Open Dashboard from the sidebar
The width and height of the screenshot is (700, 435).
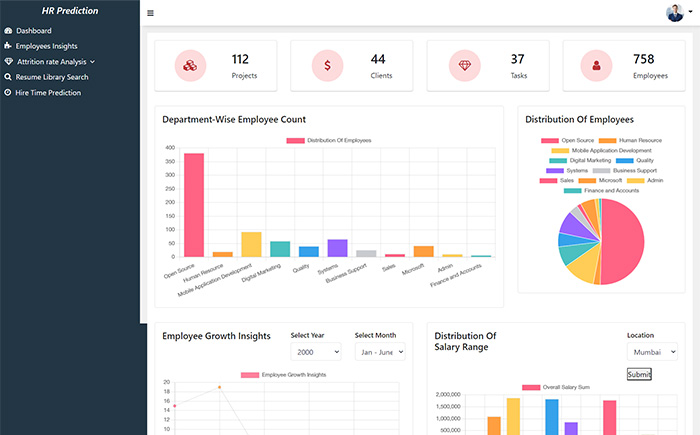click(x=34, y=31)
